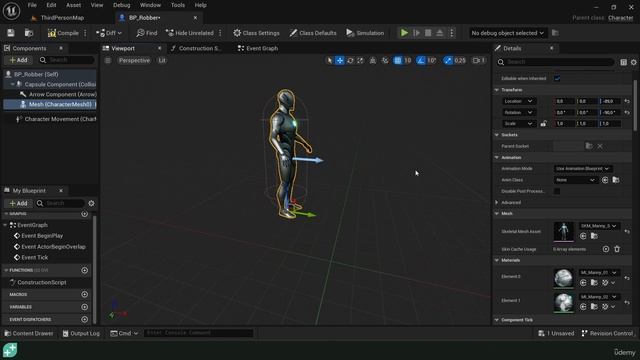Screen dimensions: 640x360
Task: Click the camera speed icon in viewport
Action: click(478, 60)
